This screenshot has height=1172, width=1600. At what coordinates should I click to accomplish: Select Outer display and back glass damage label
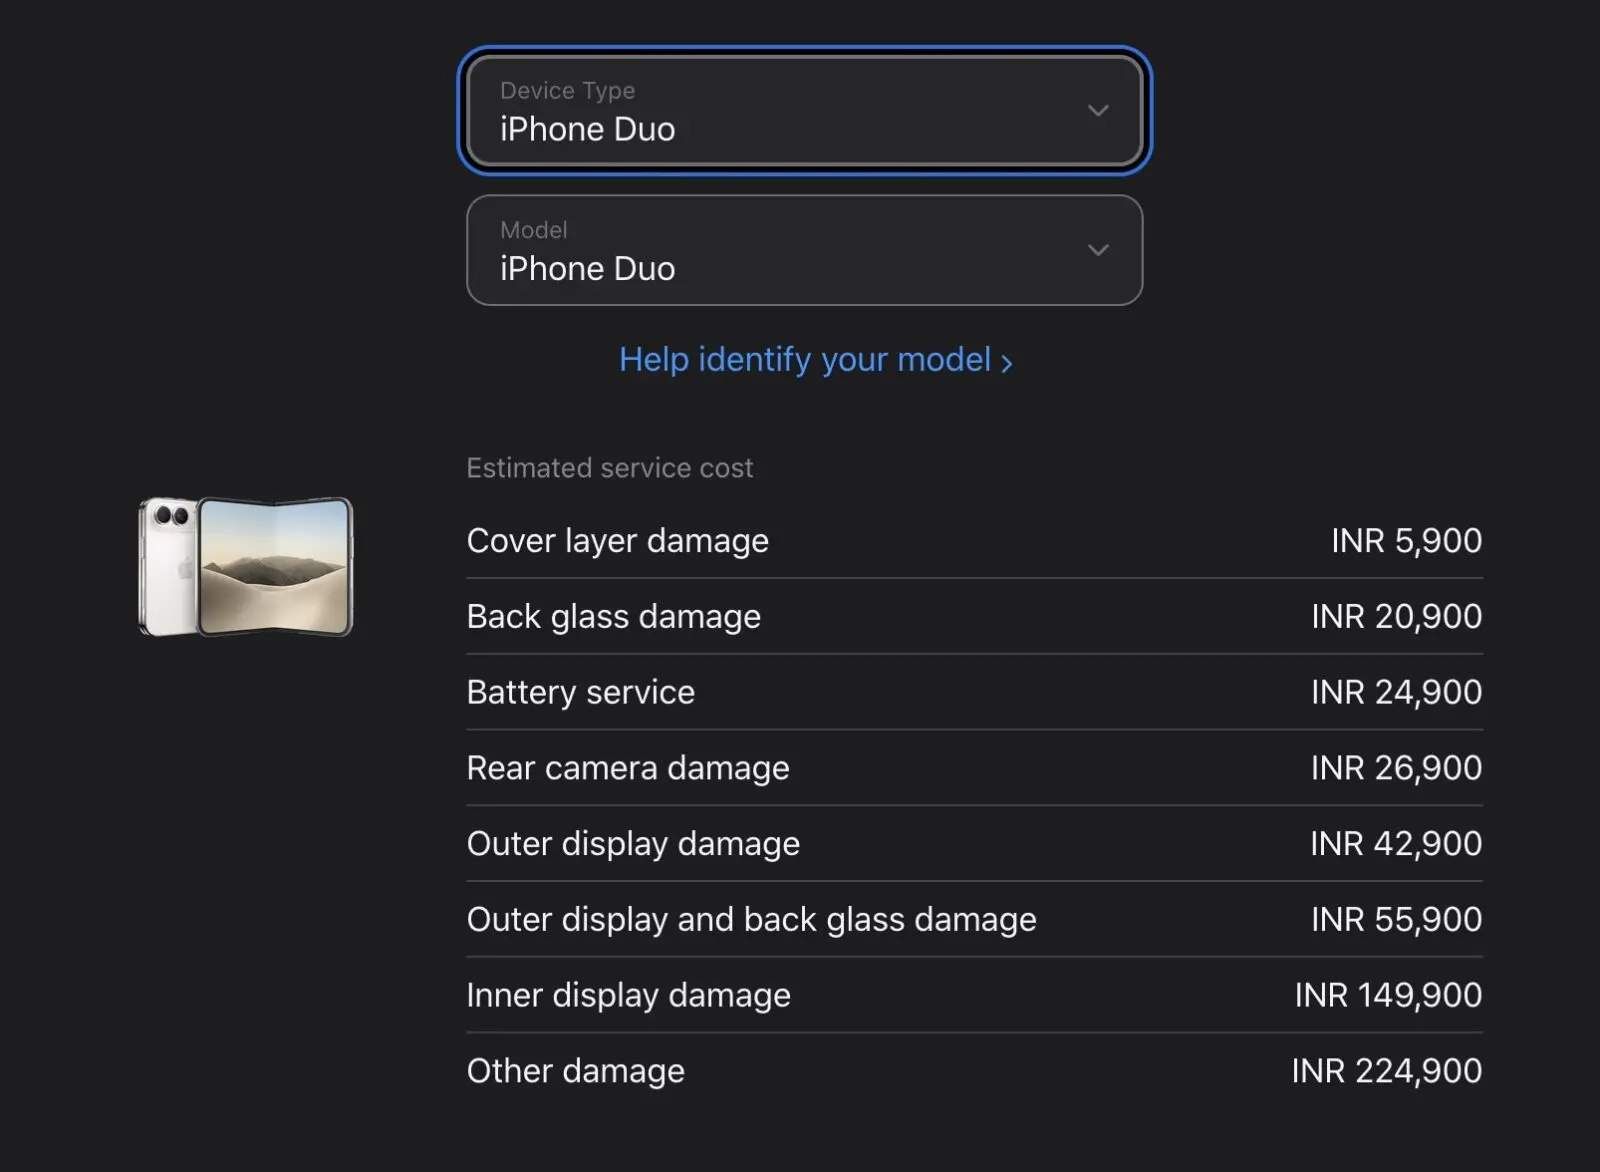point(751,920)
